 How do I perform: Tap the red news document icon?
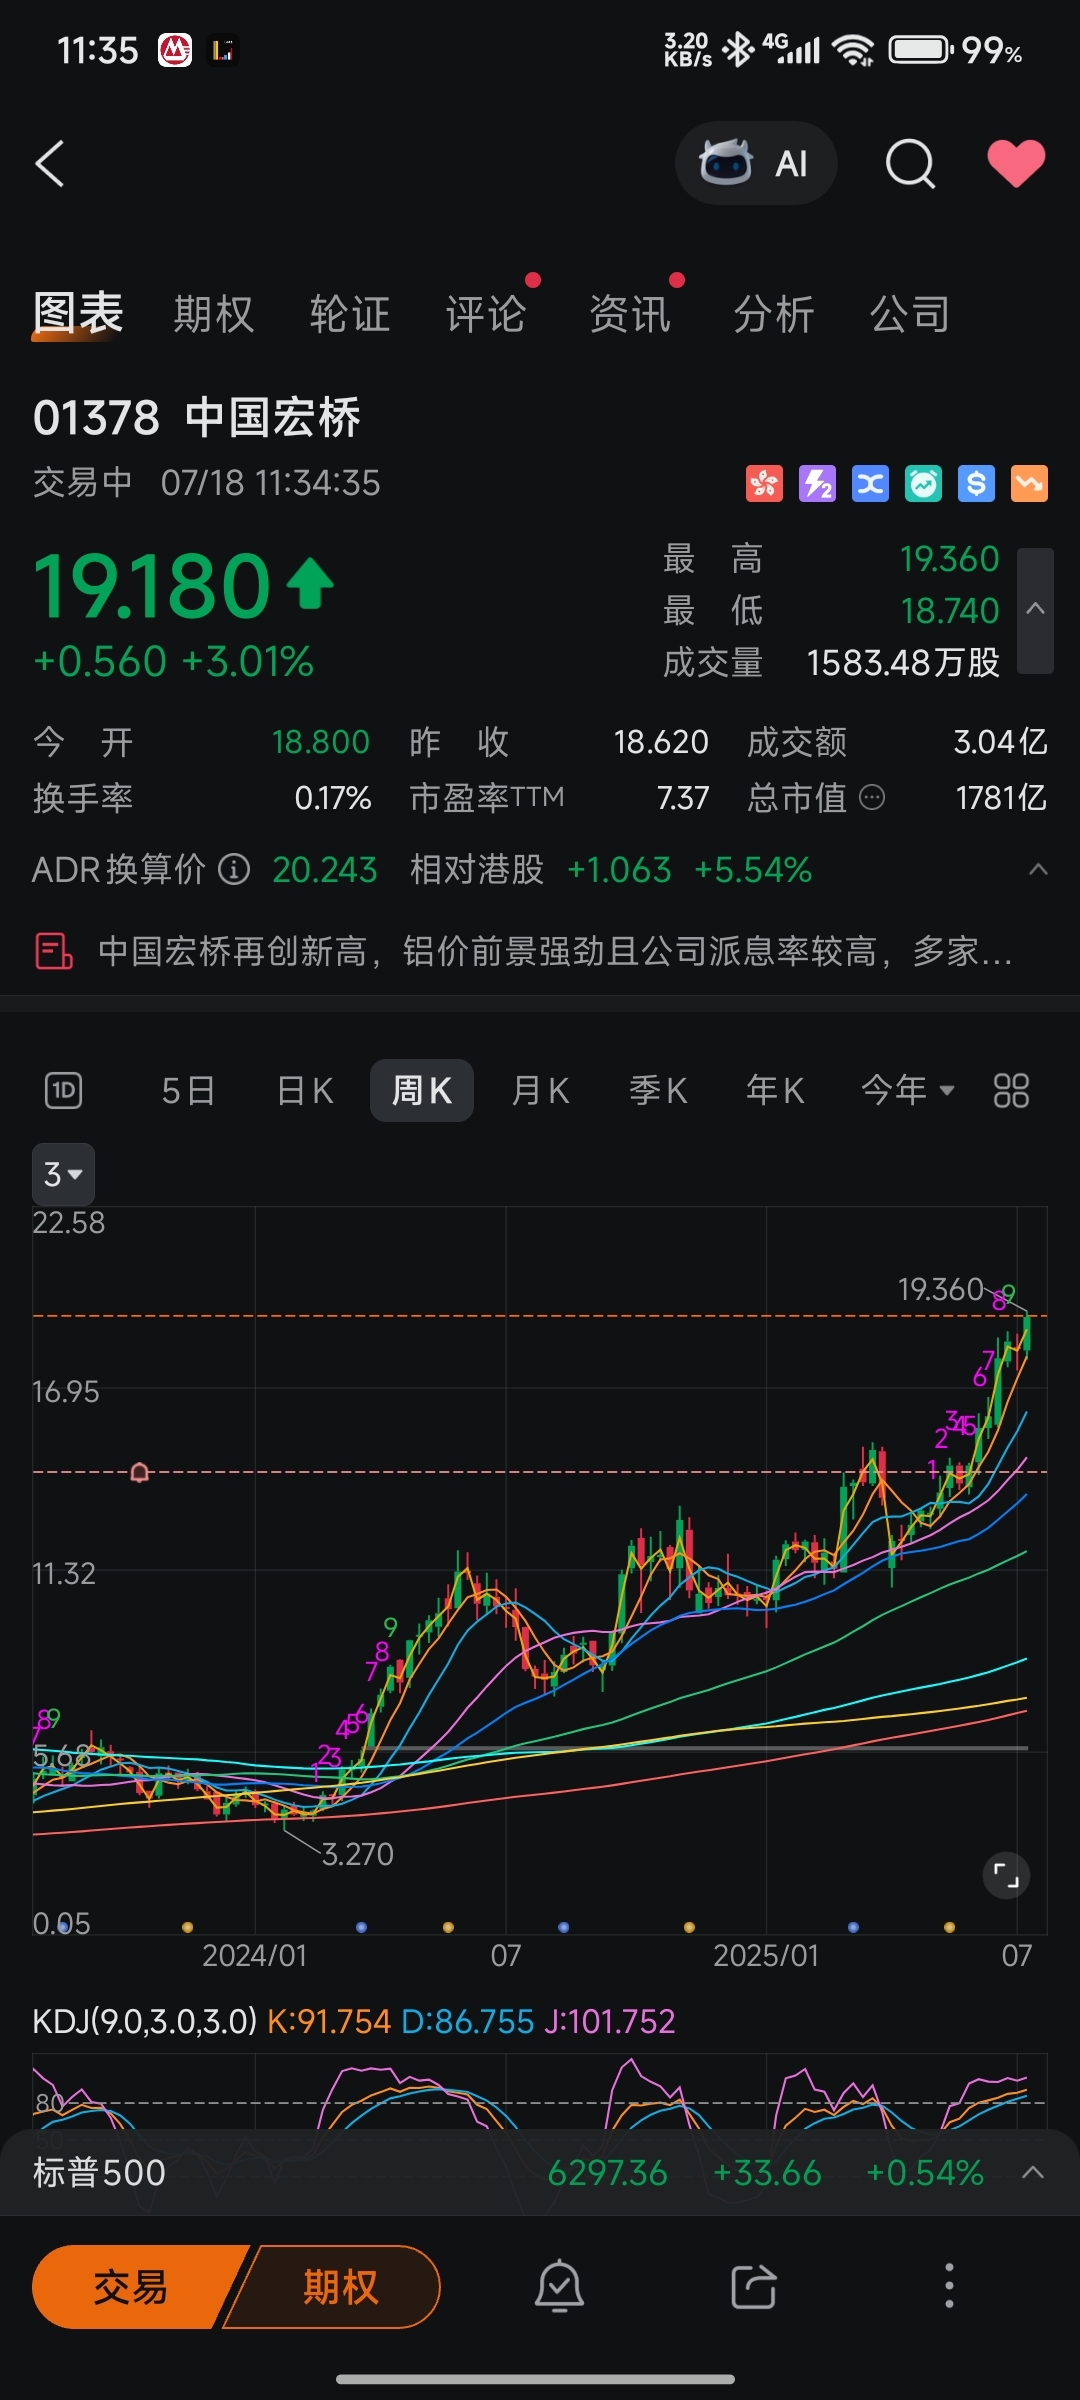click(54, 951)
